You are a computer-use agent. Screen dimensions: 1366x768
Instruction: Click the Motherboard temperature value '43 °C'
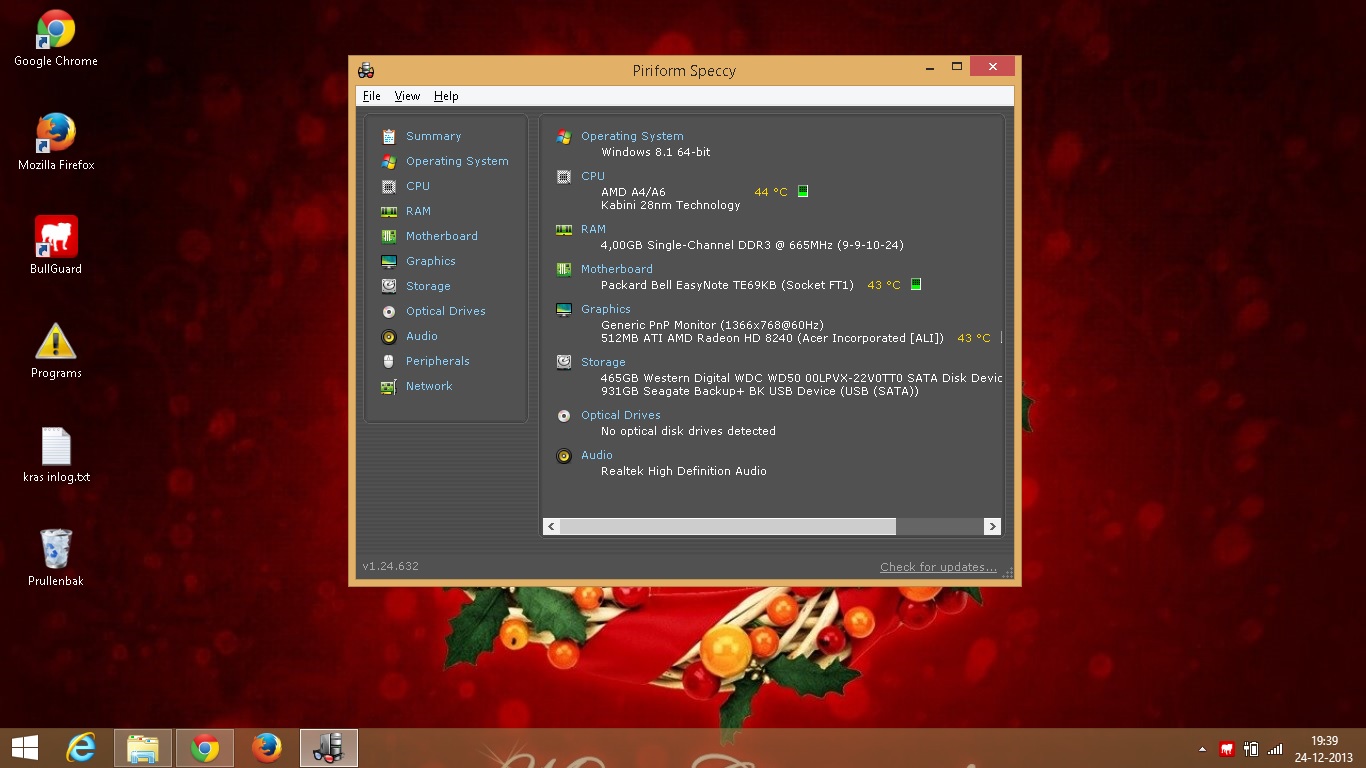(884, 285)
